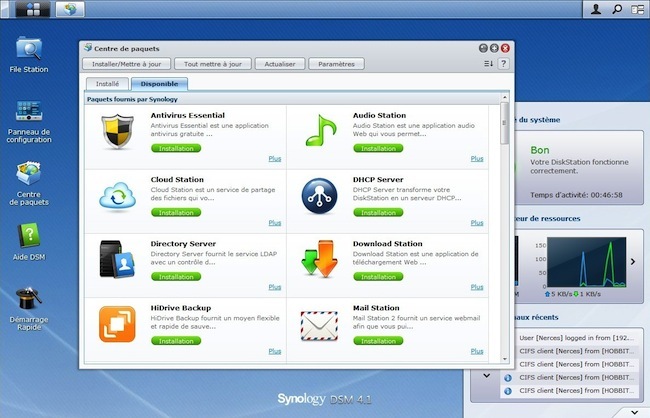Switch to the Installé tab
This screenshot has height=418, width=650.
(x=107, y=84)
